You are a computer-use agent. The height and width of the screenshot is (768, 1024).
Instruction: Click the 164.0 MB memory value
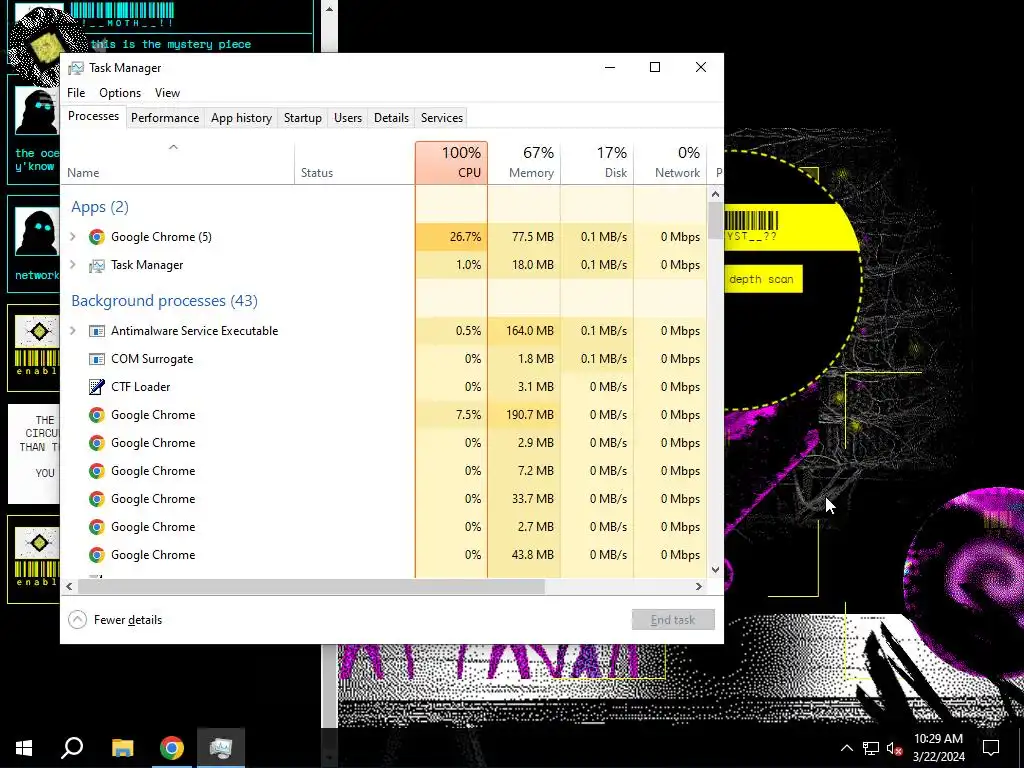click(x=530, y=331)
